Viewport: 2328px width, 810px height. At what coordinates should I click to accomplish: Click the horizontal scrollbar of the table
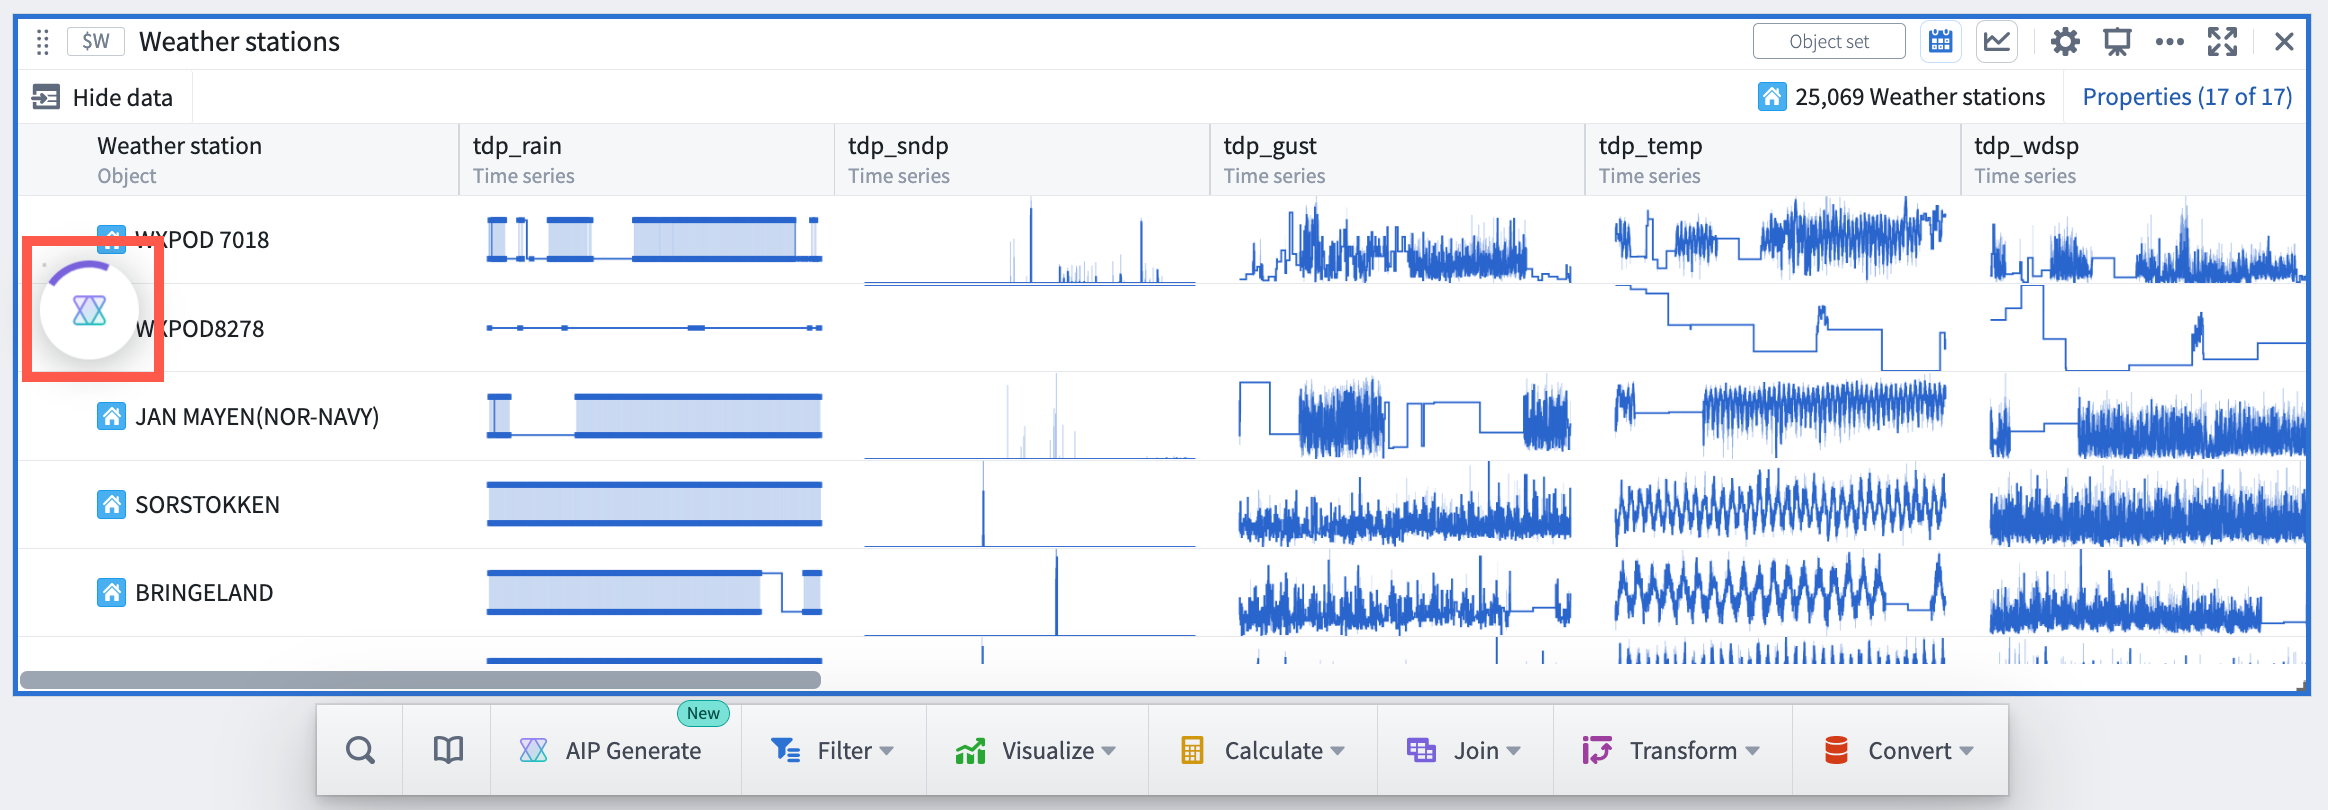[420, 680]
